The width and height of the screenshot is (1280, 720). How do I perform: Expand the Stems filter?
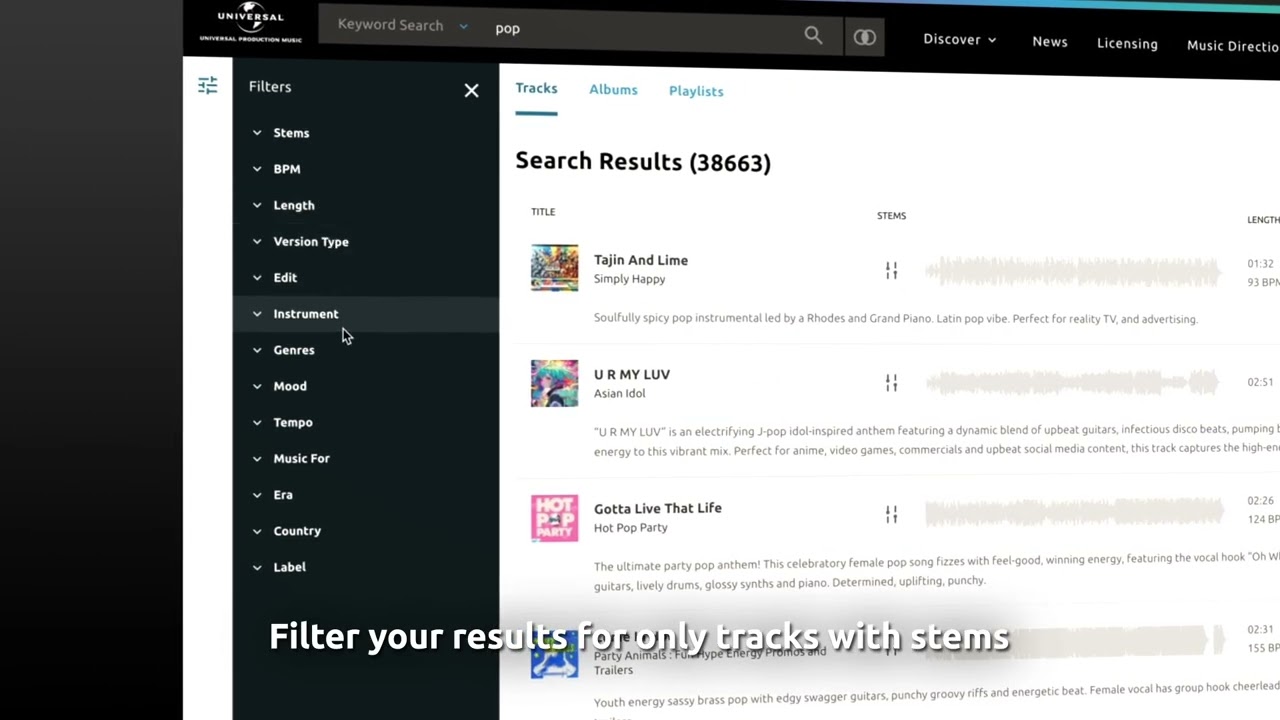tap(366, 133)
